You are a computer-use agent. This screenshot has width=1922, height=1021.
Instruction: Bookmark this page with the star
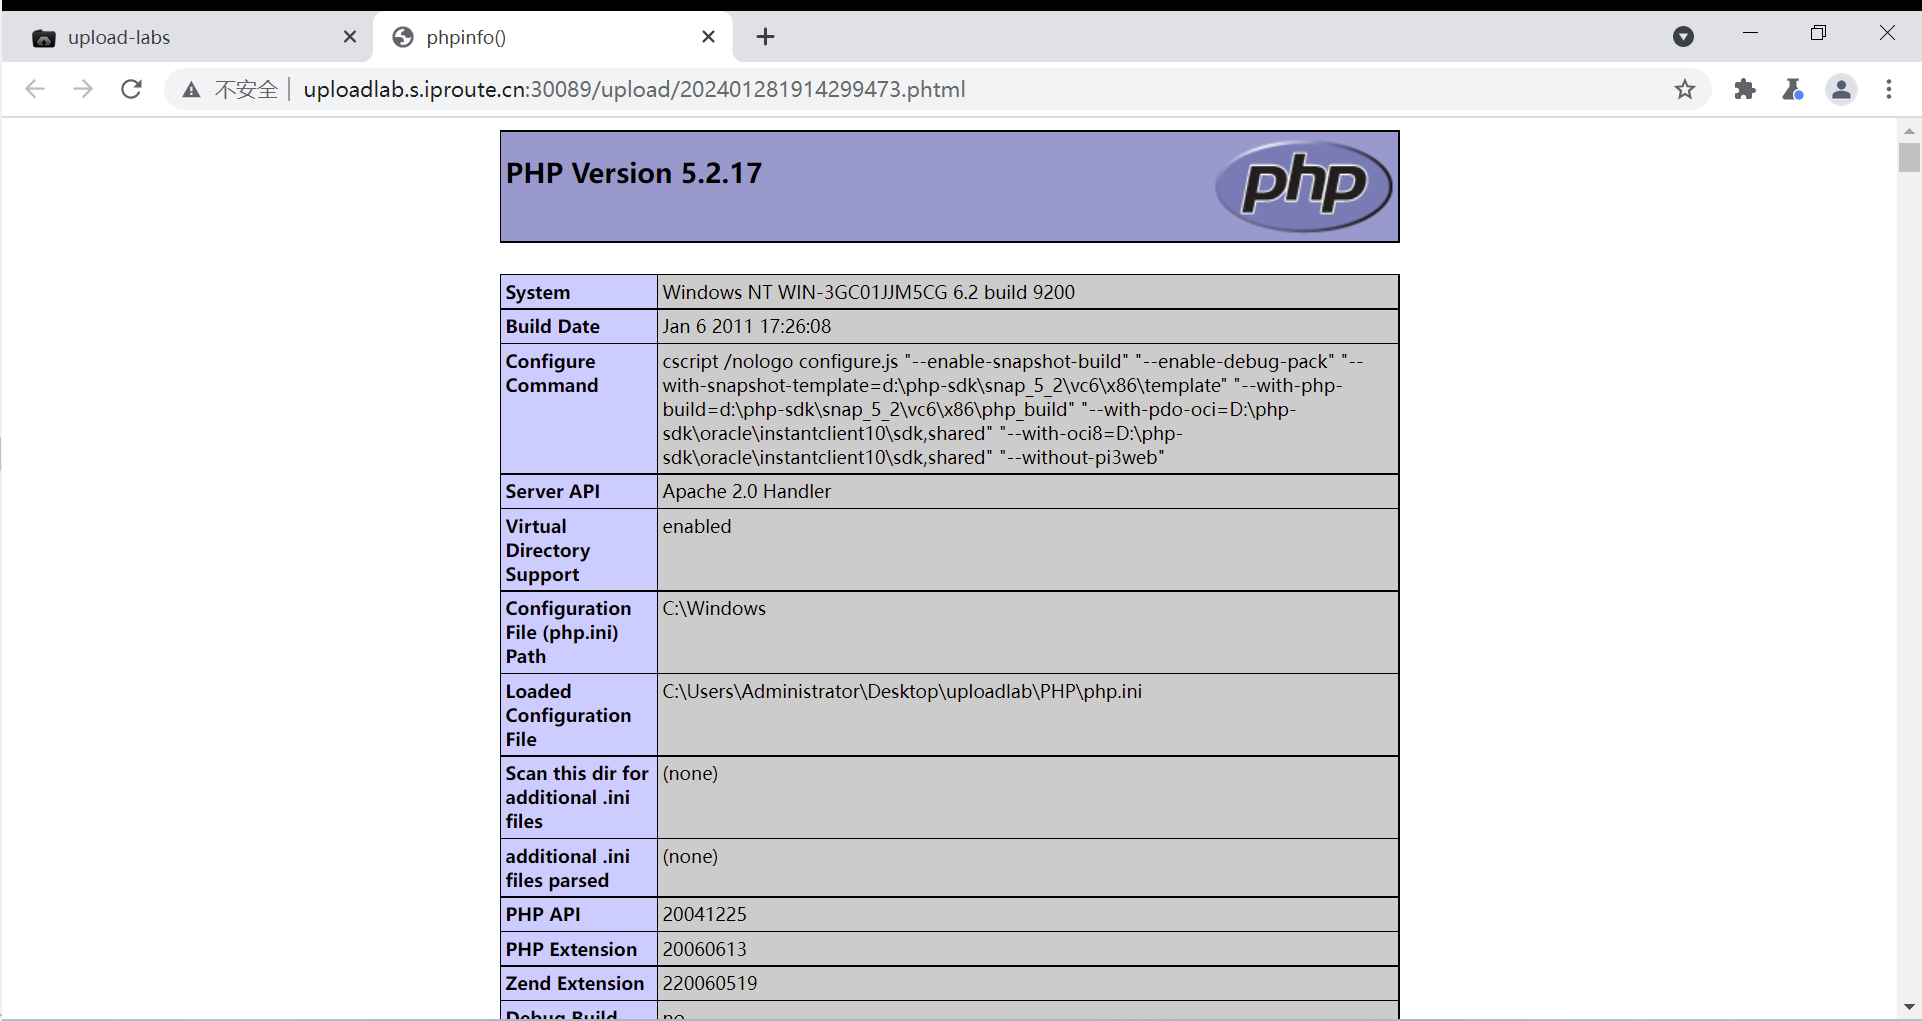click(1685, 89)
